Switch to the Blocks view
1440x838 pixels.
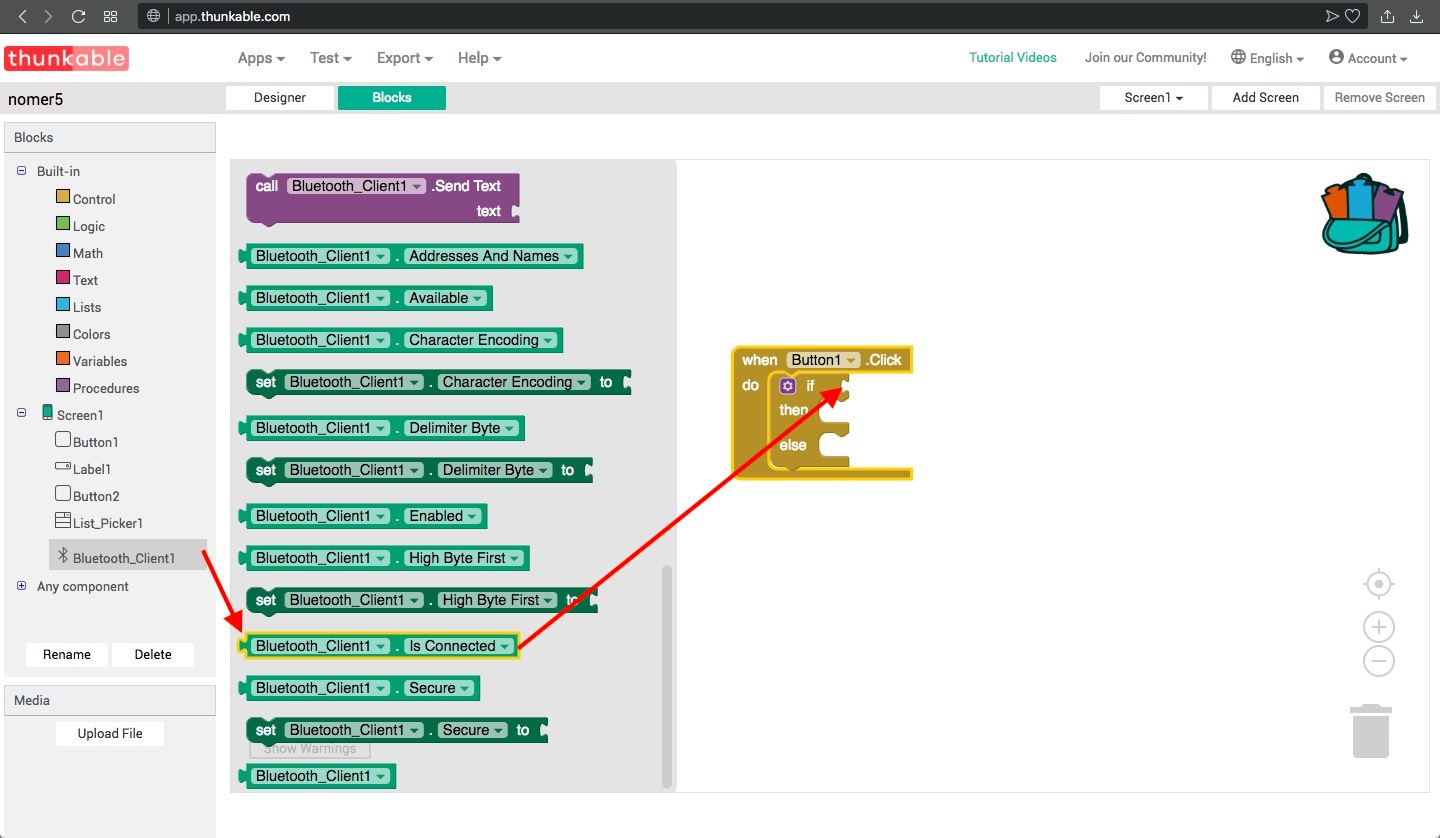click(392, 98)
